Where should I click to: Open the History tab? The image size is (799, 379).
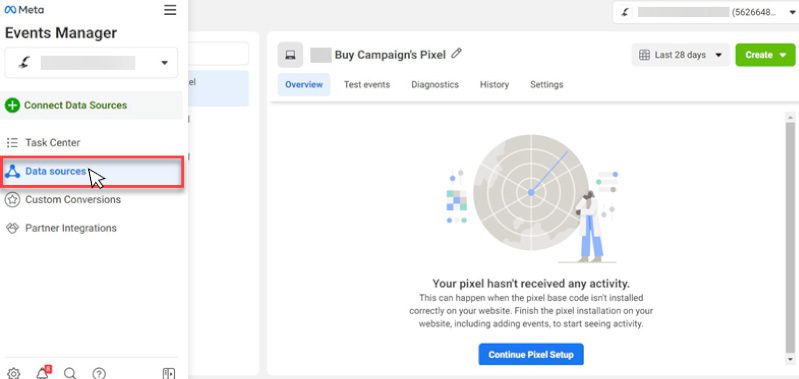pos(494,85)
